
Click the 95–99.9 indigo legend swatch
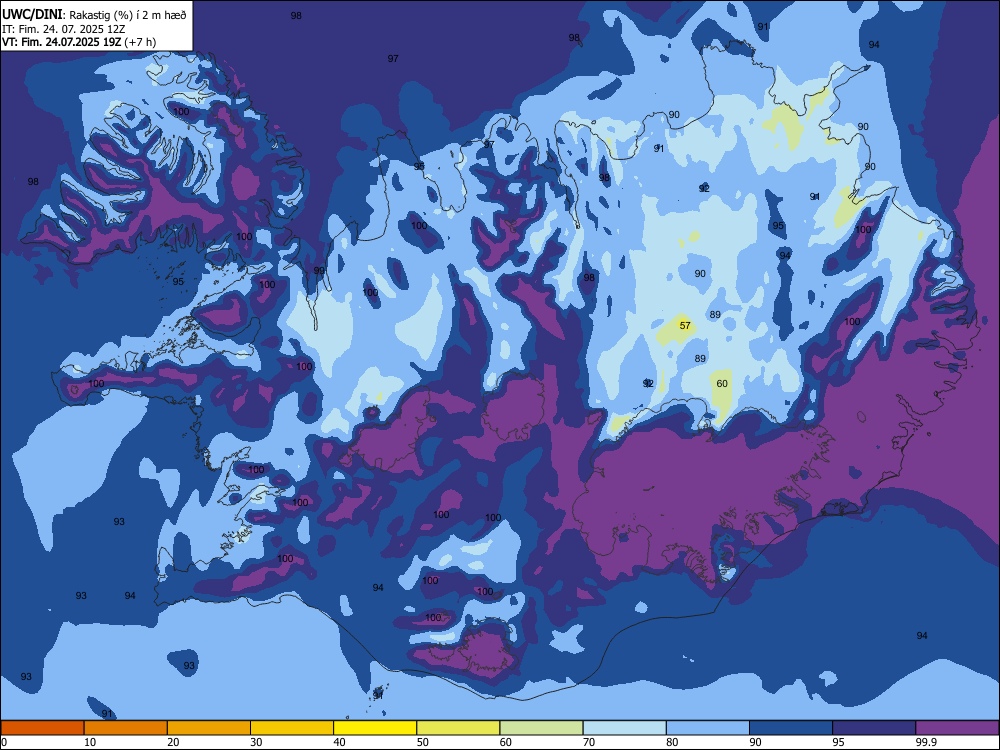pyautogui.click(x=874, y=728)
